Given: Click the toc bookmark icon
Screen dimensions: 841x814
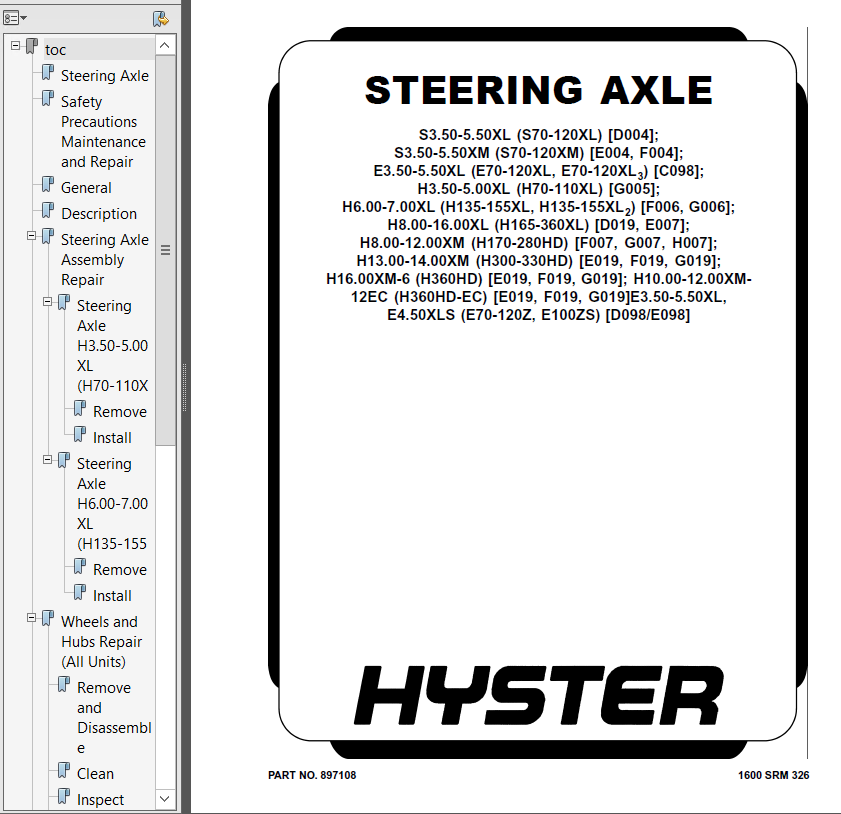Looking at the screenshot, I should [32, 47].
